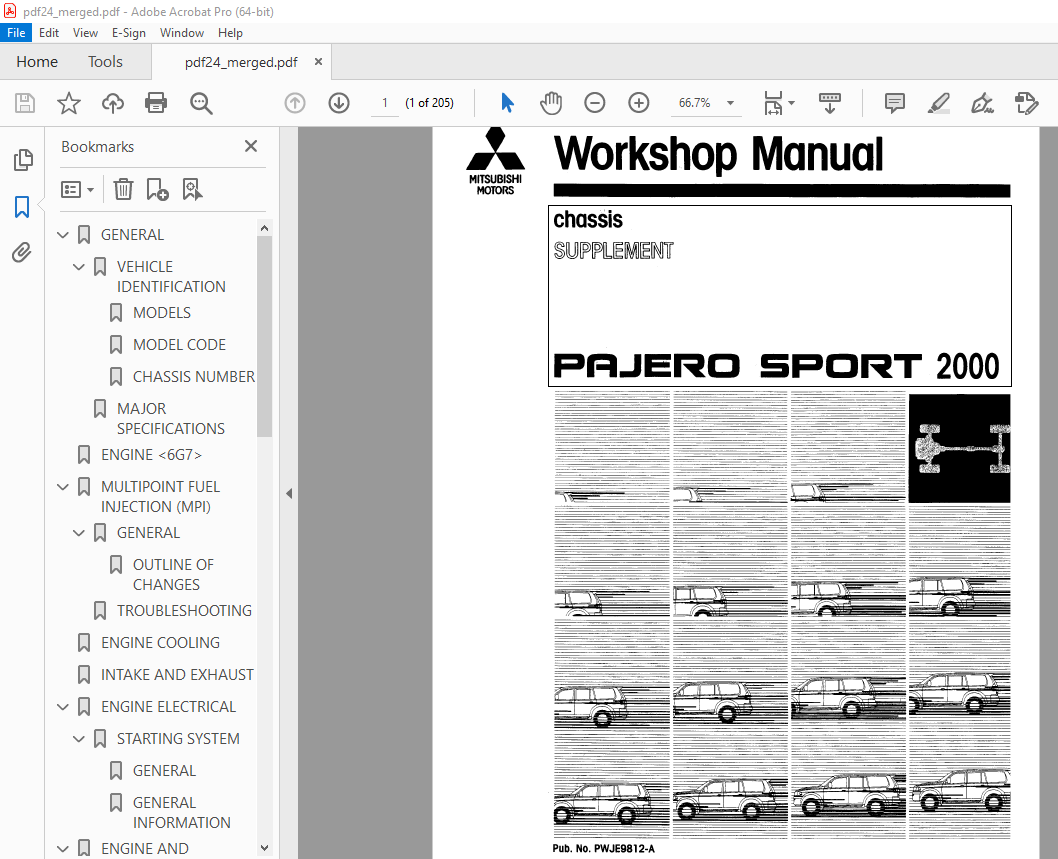
Task: Open the Find text search tool
Action: [201, 103]
